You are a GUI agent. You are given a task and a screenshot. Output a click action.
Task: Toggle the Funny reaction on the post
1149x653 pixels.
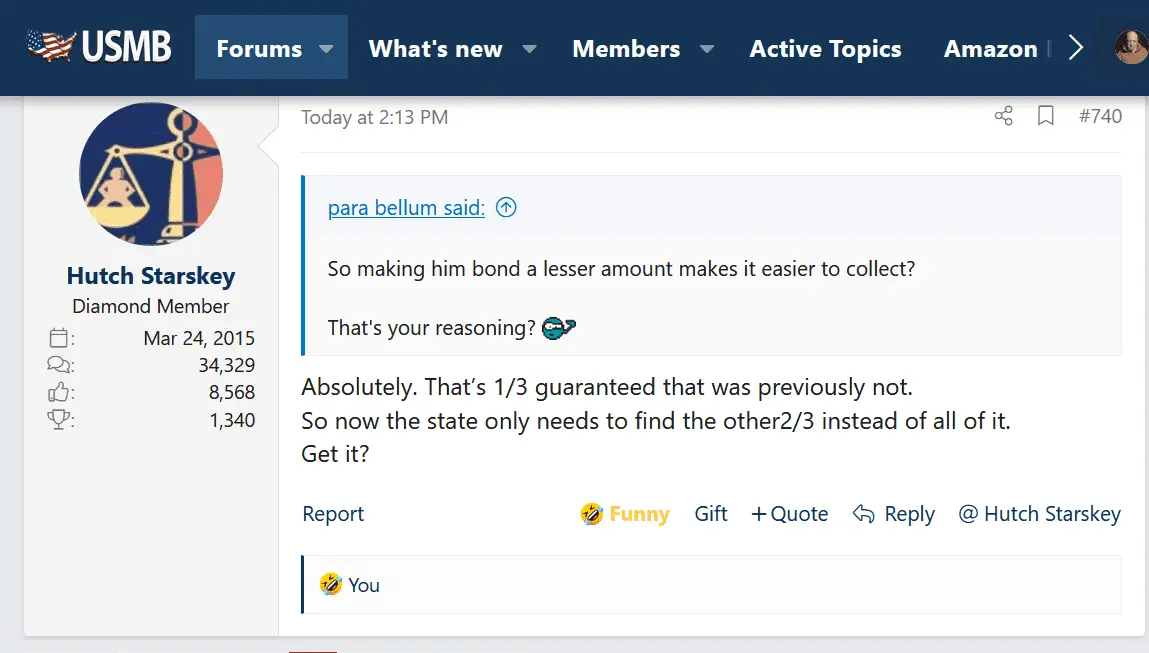coord(625,514)
